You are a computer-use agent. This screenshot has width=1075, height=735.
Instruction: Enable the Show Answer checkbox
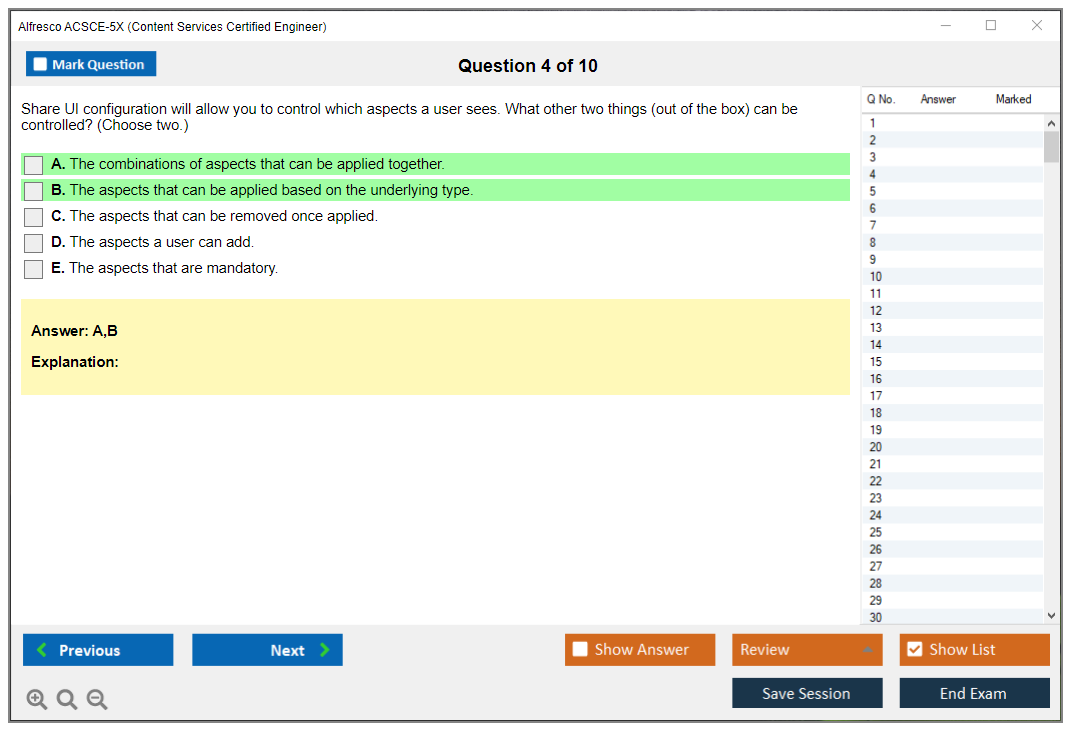(x=580, y=650)
